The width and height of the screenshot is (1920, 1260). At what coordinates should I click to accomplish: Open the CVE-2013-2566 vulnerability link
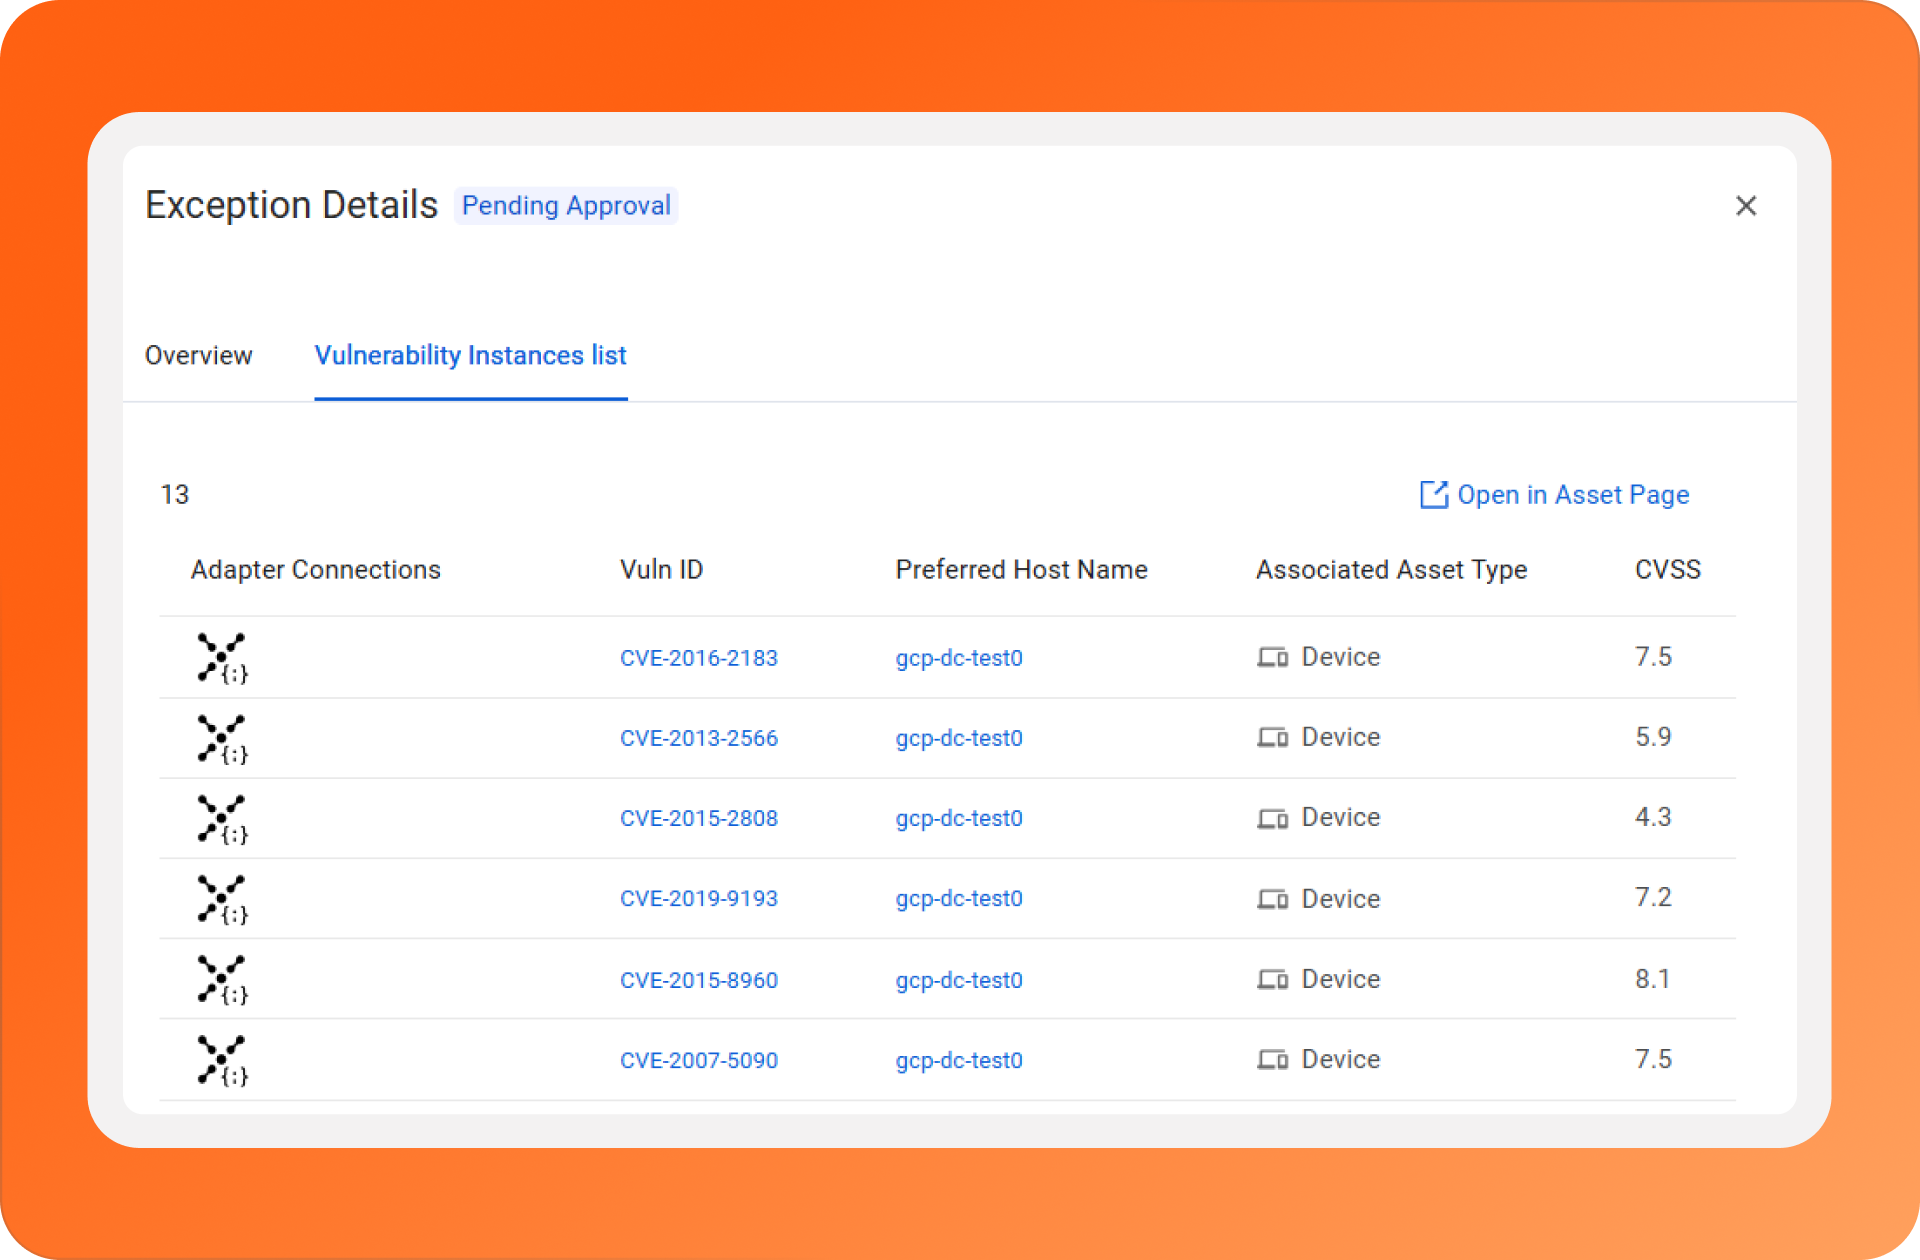(698, 738)
